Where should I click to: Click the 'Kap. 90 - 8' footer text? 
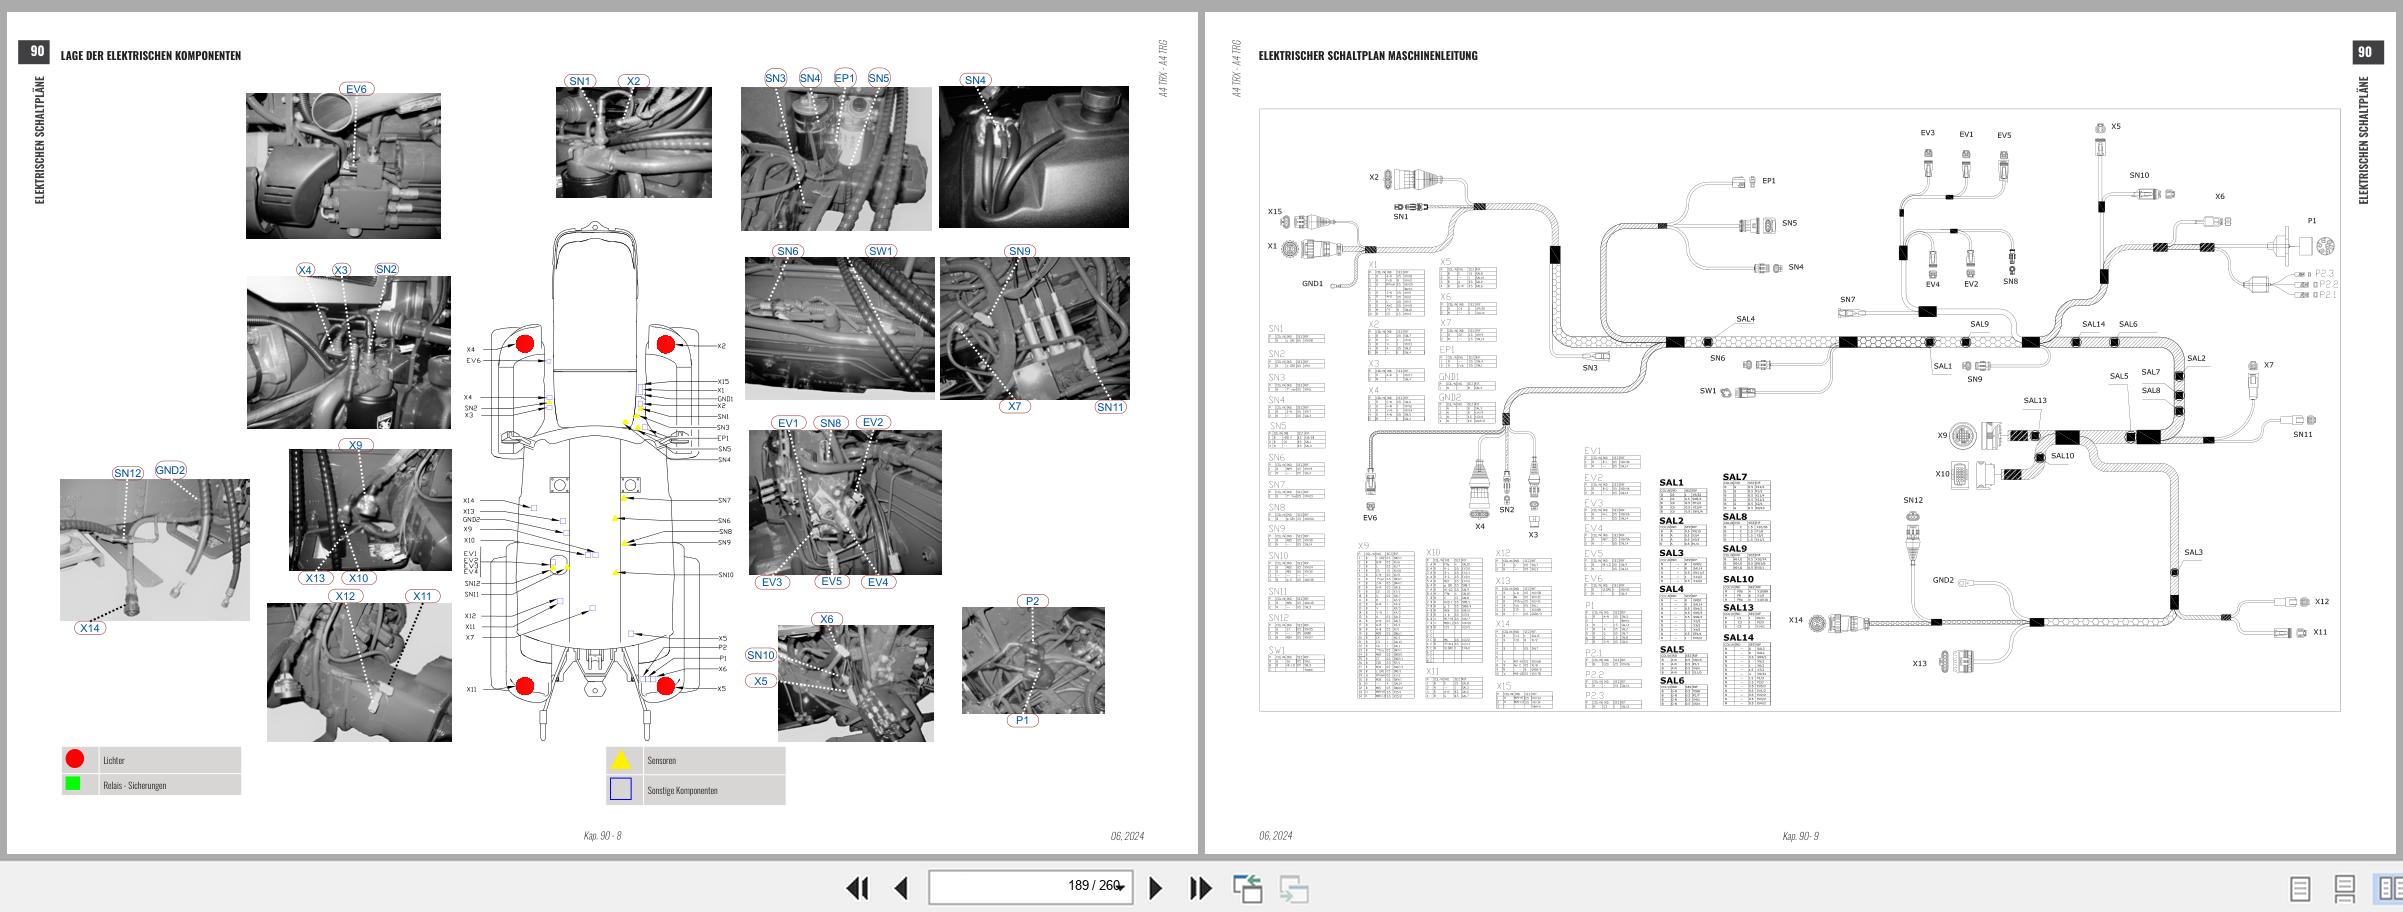tap(602, 836)
